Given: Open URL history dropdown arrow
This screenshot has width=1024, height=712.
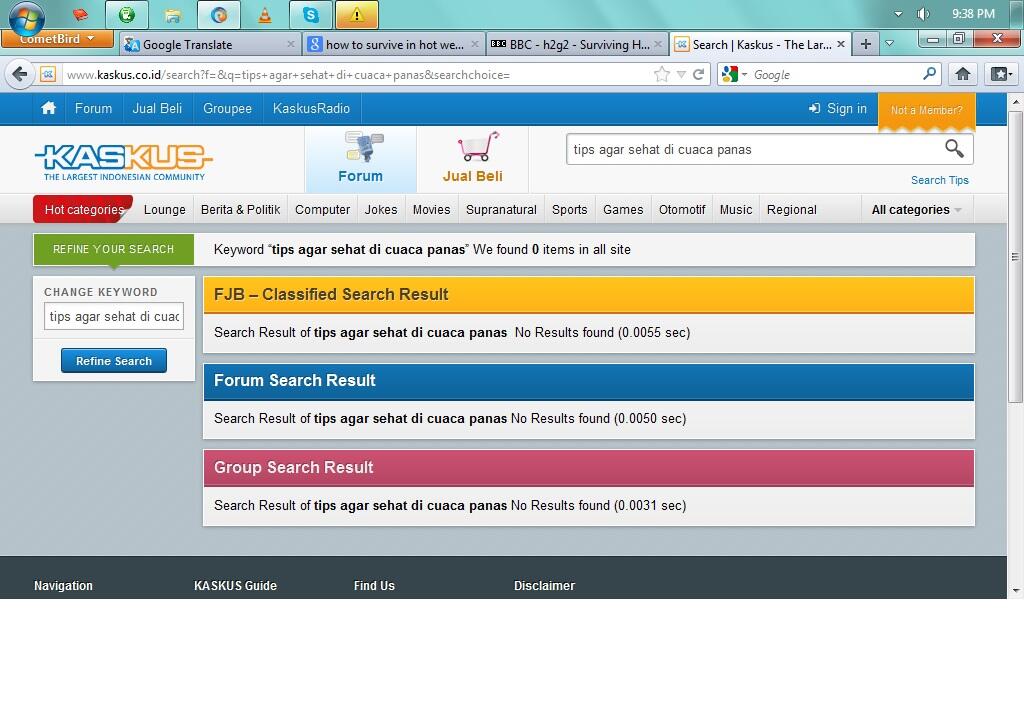Looking at the screenshot, I should [681, 74].
